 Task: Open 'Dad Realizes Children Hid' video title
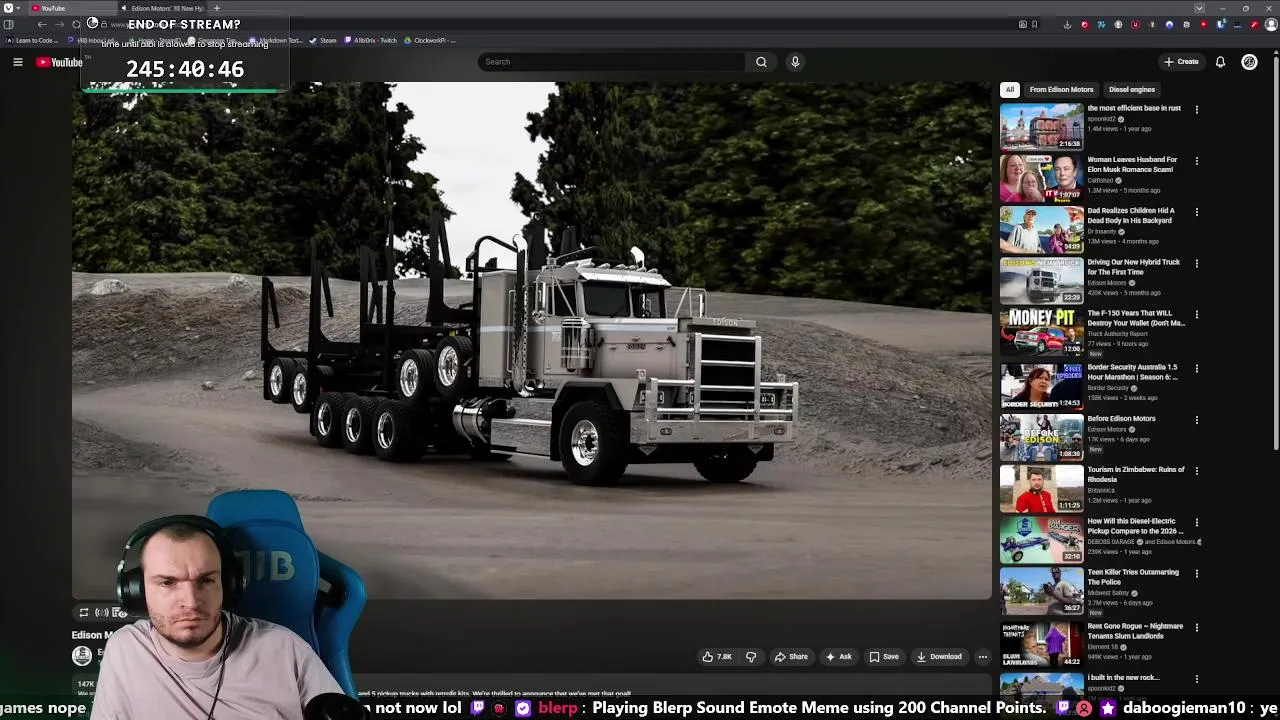click(1131, 216)
